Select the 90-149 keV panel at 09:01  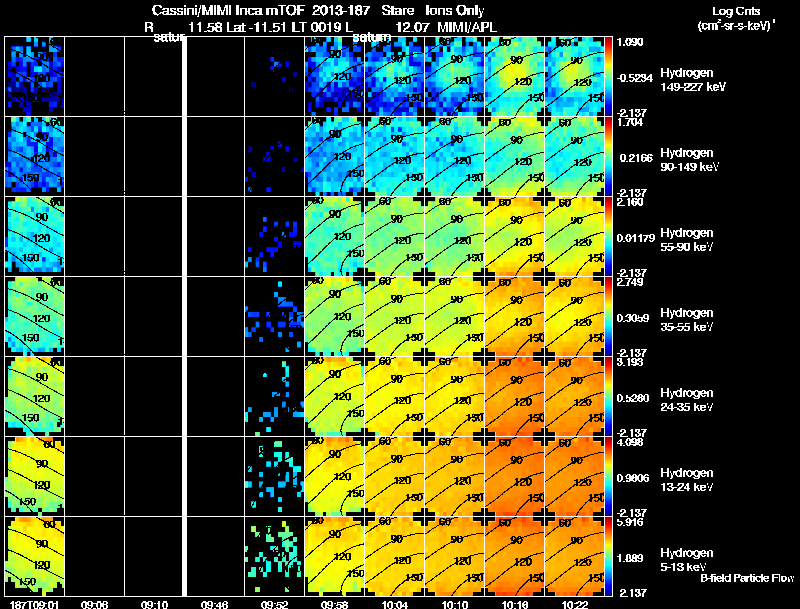click(35, 156)
